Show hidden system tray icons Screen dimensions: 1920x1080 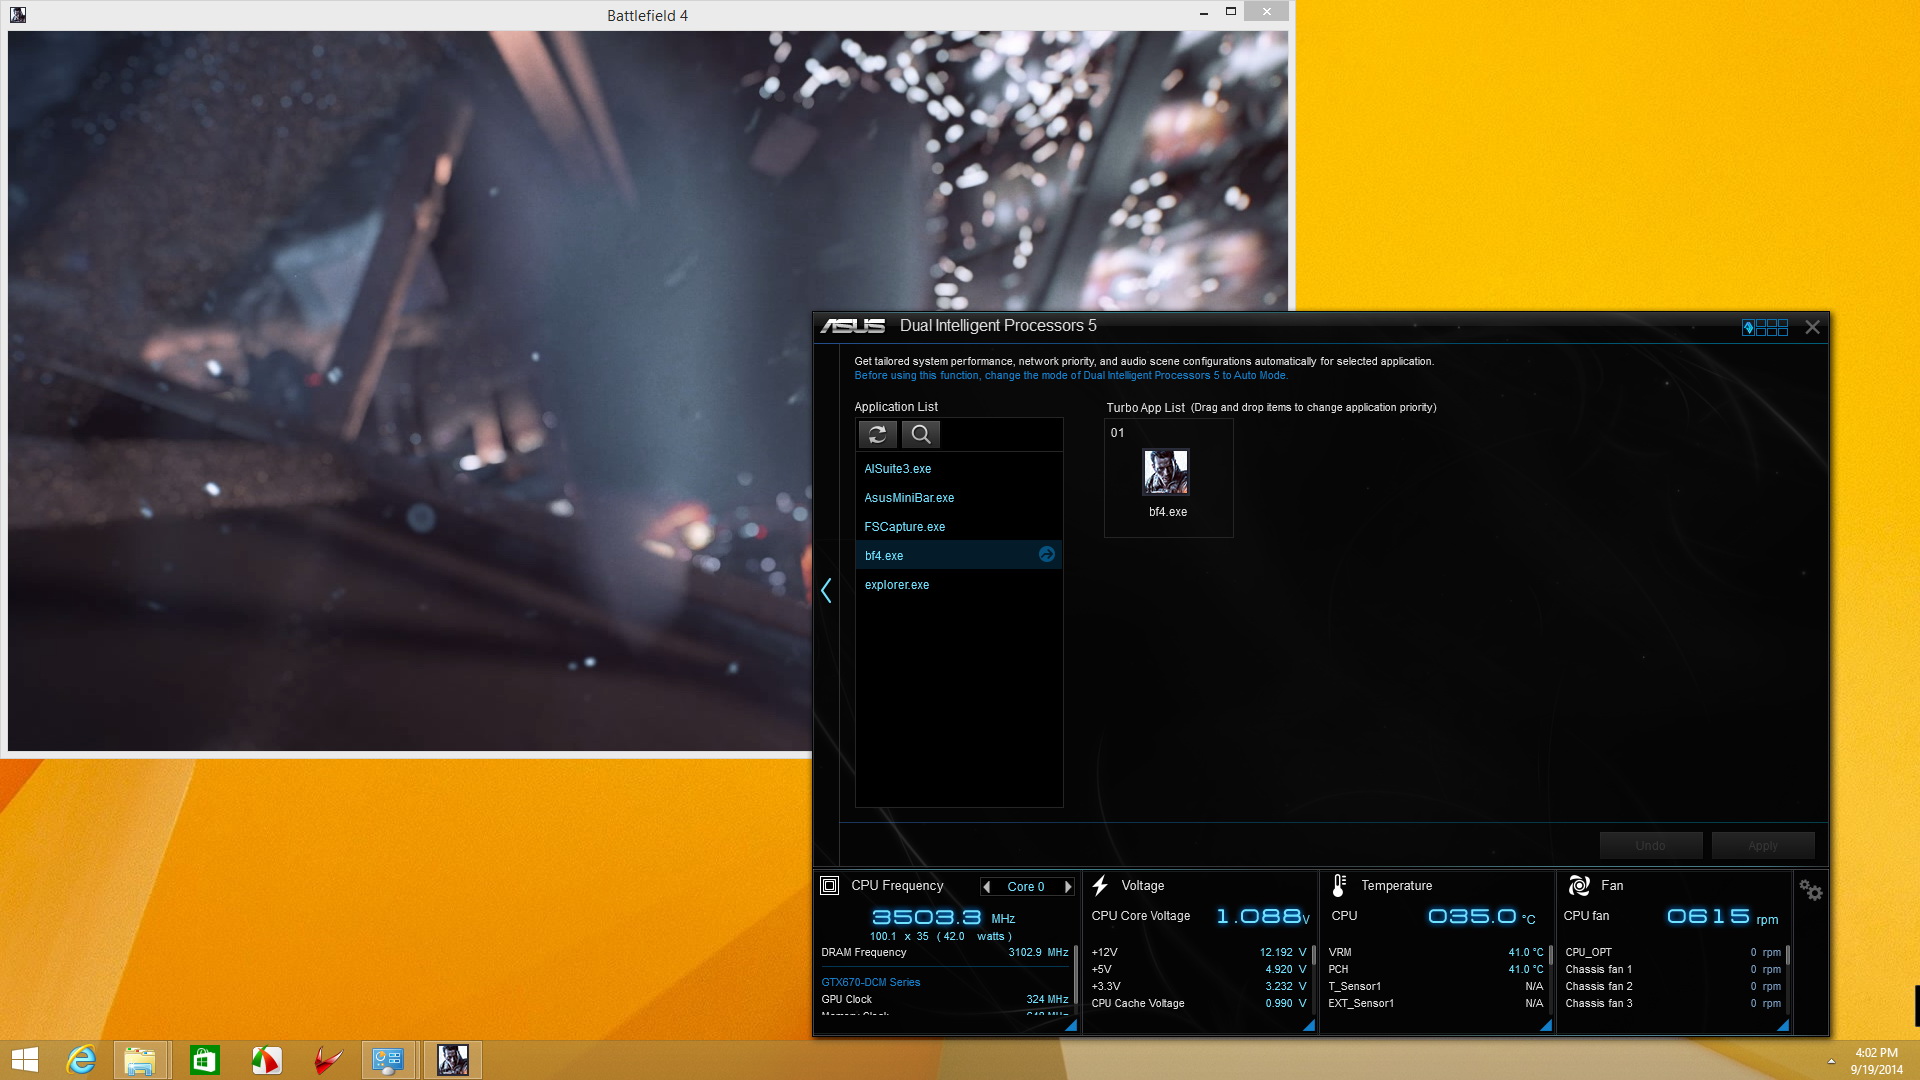pyautogui.click(x=1831, y=1061)
